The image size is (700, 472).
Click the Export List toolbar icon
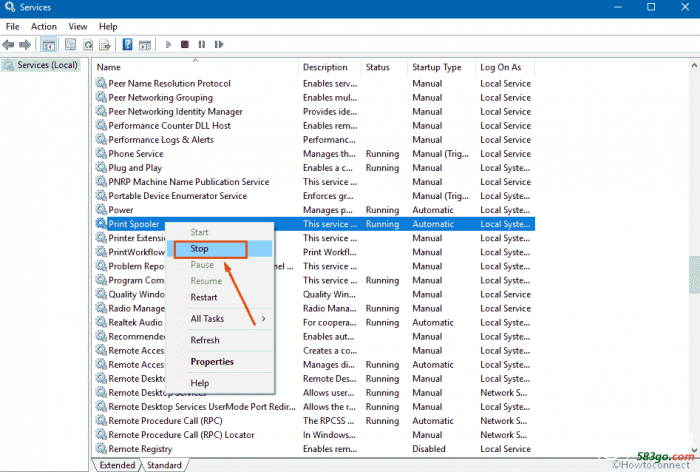105,45
